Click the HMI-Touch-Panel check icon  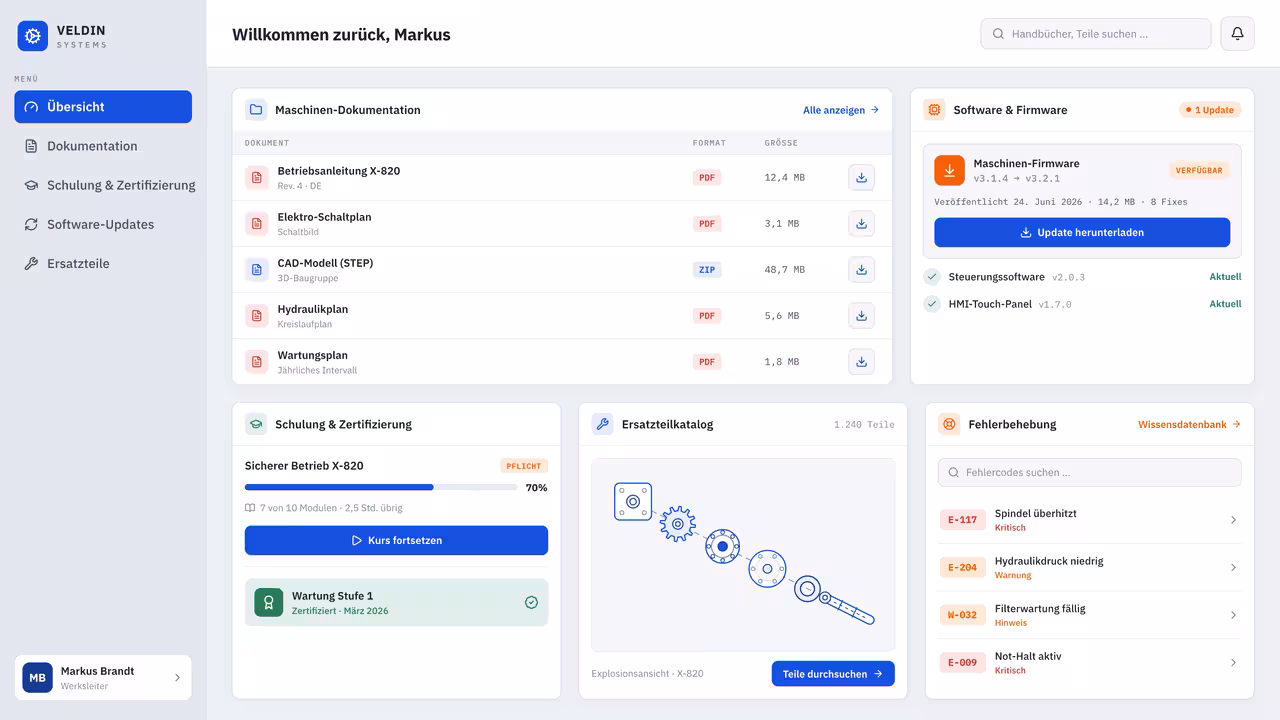932,304
